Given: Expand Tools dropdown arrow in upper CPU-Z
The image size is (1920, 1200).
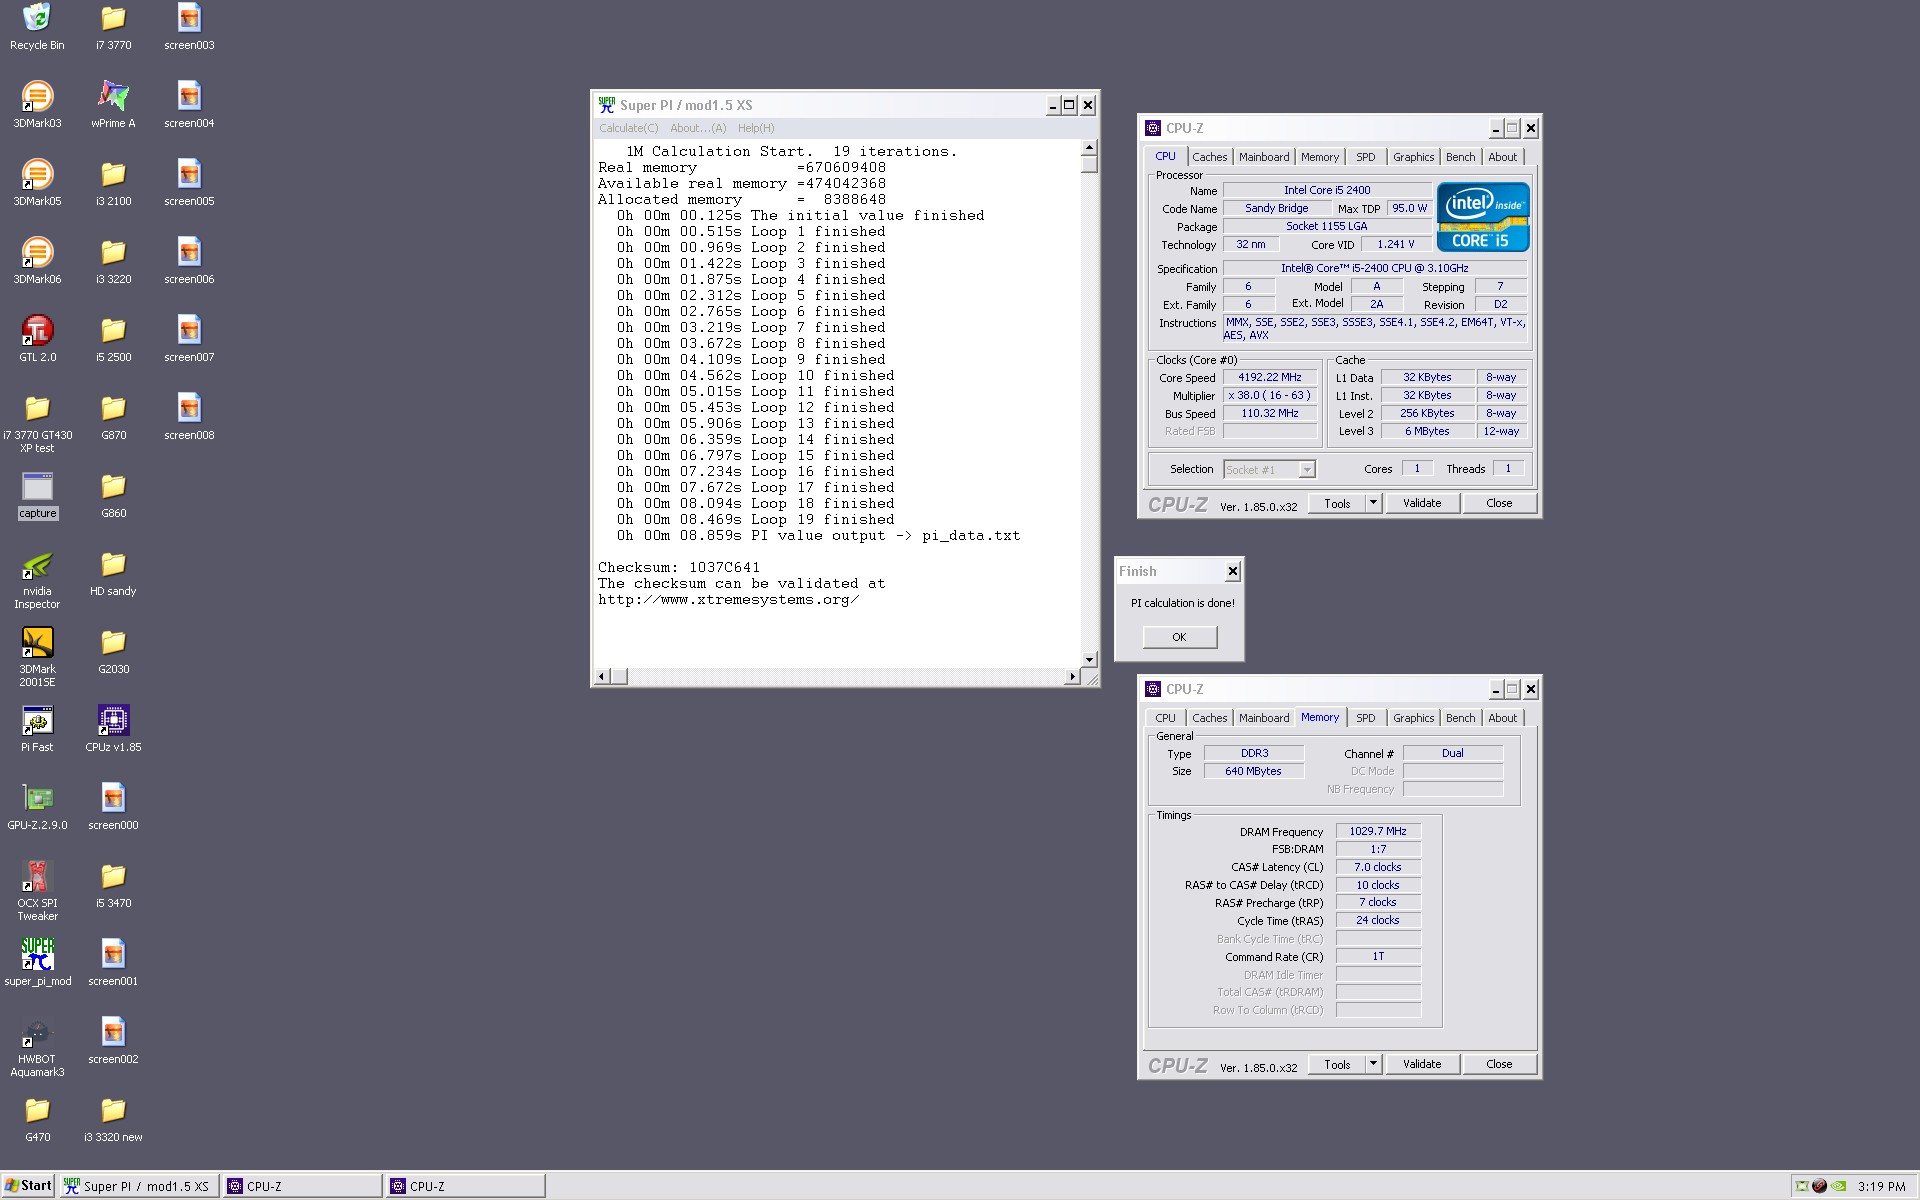Looking at the screenshot, I should (x=1374, y=503).
